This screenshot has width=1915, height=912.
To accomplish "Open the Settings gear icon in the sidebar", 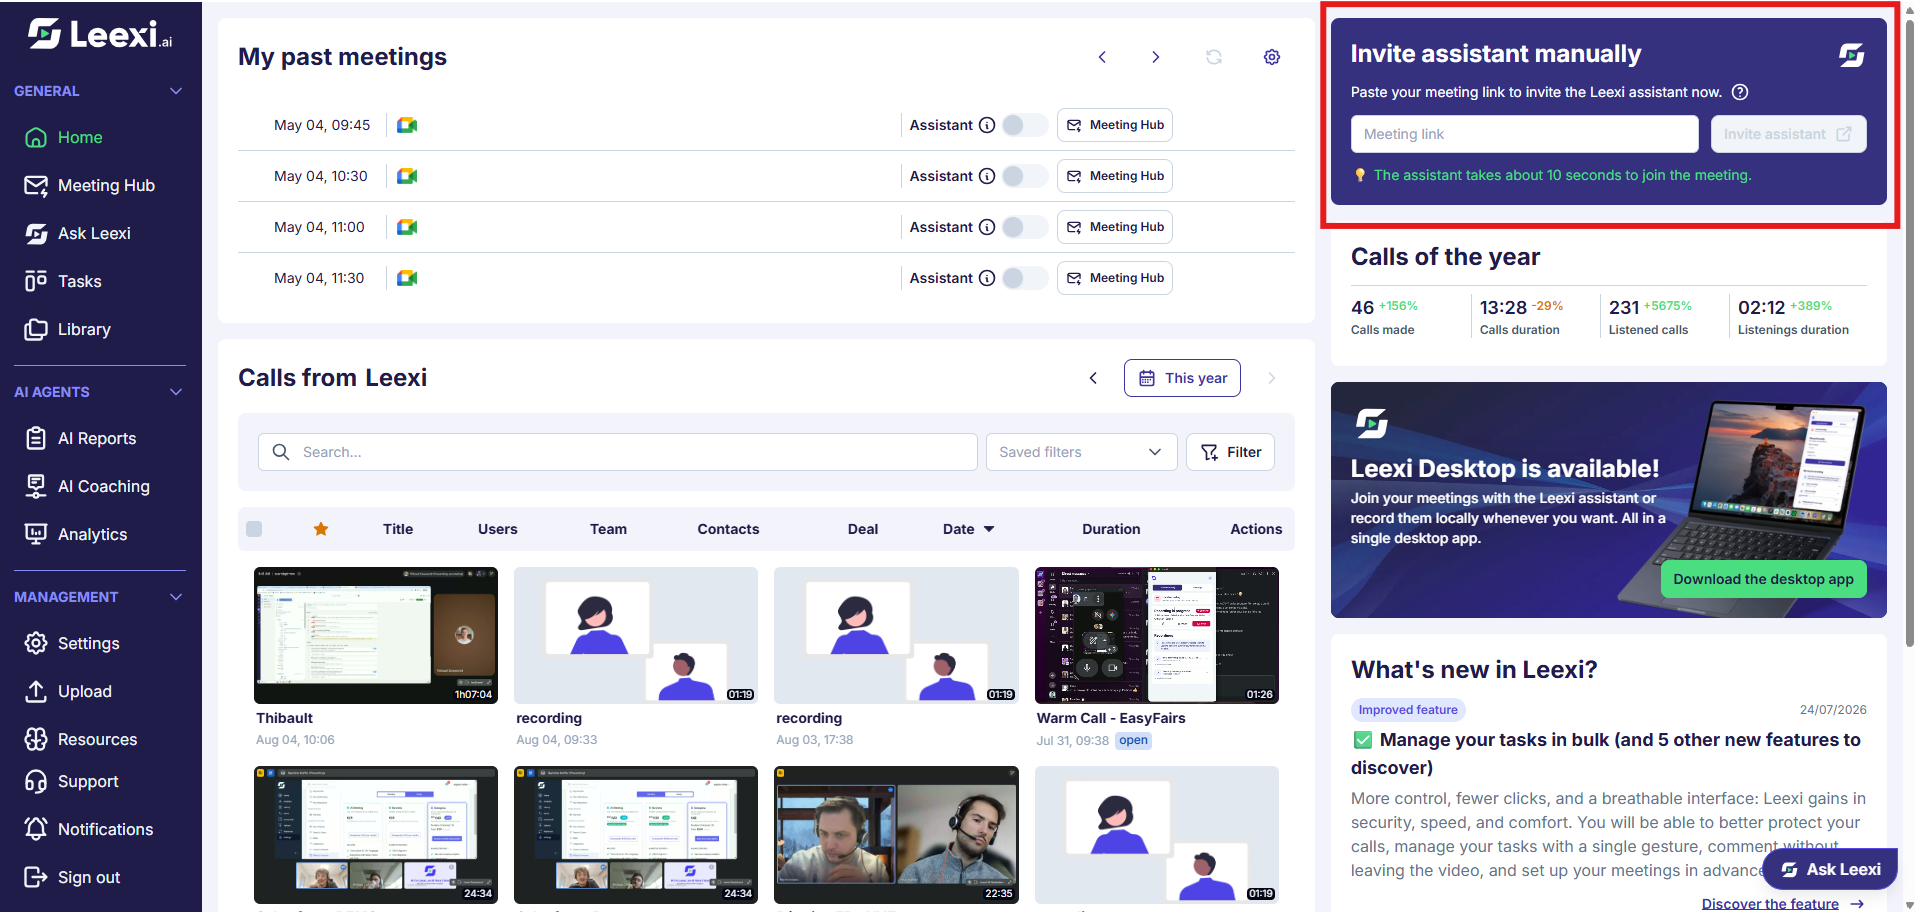I will click(x=36, y=643).
